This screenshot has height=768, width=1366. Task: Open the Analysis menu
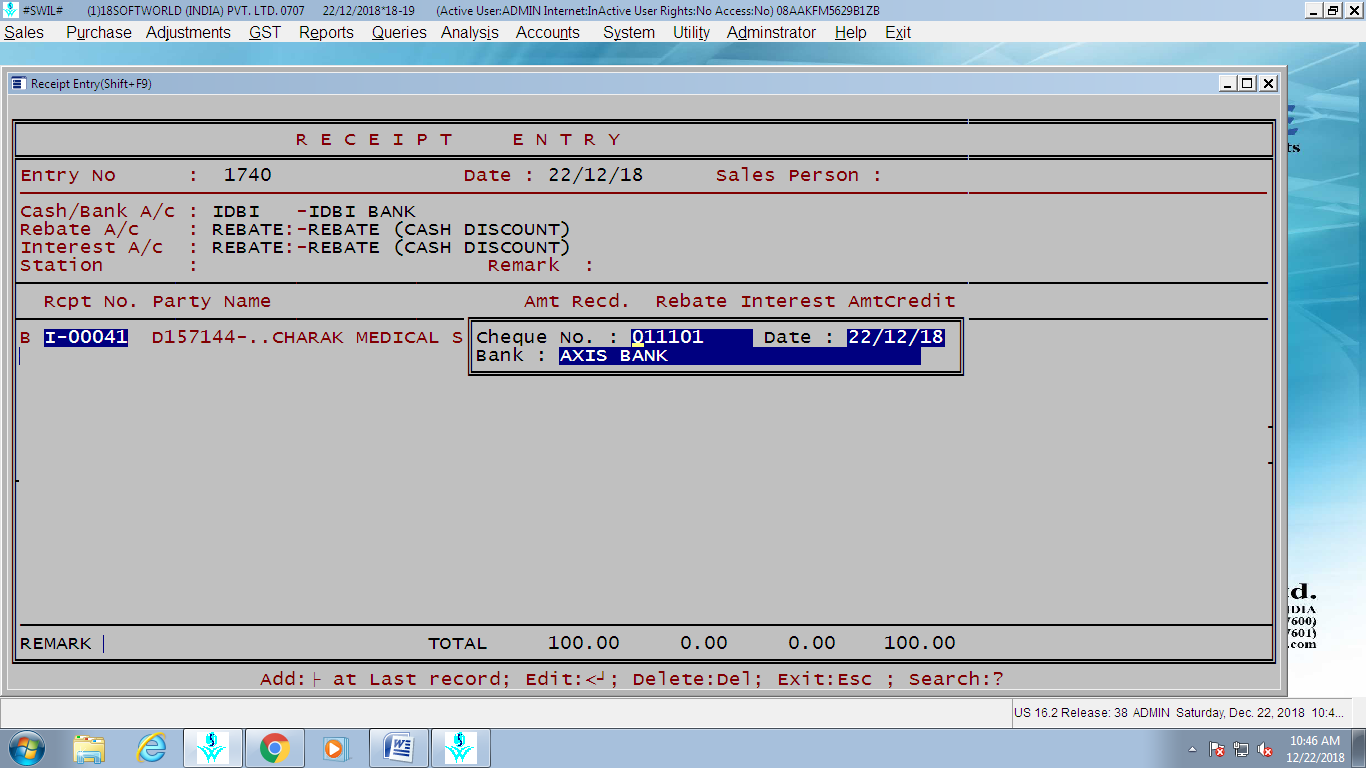click(x=470, y=32)
